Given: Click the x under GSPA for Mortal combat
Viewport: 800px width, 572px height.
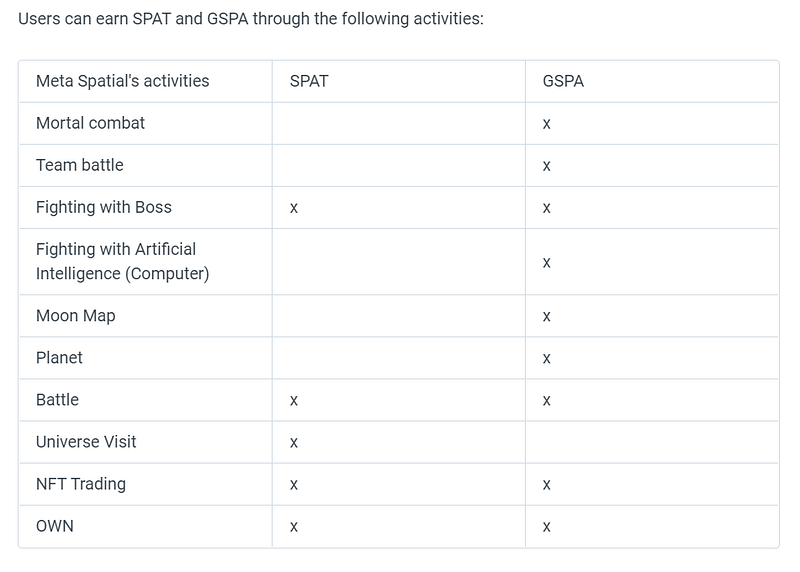Looking at the screenshot, I should (x=546, y=124).
